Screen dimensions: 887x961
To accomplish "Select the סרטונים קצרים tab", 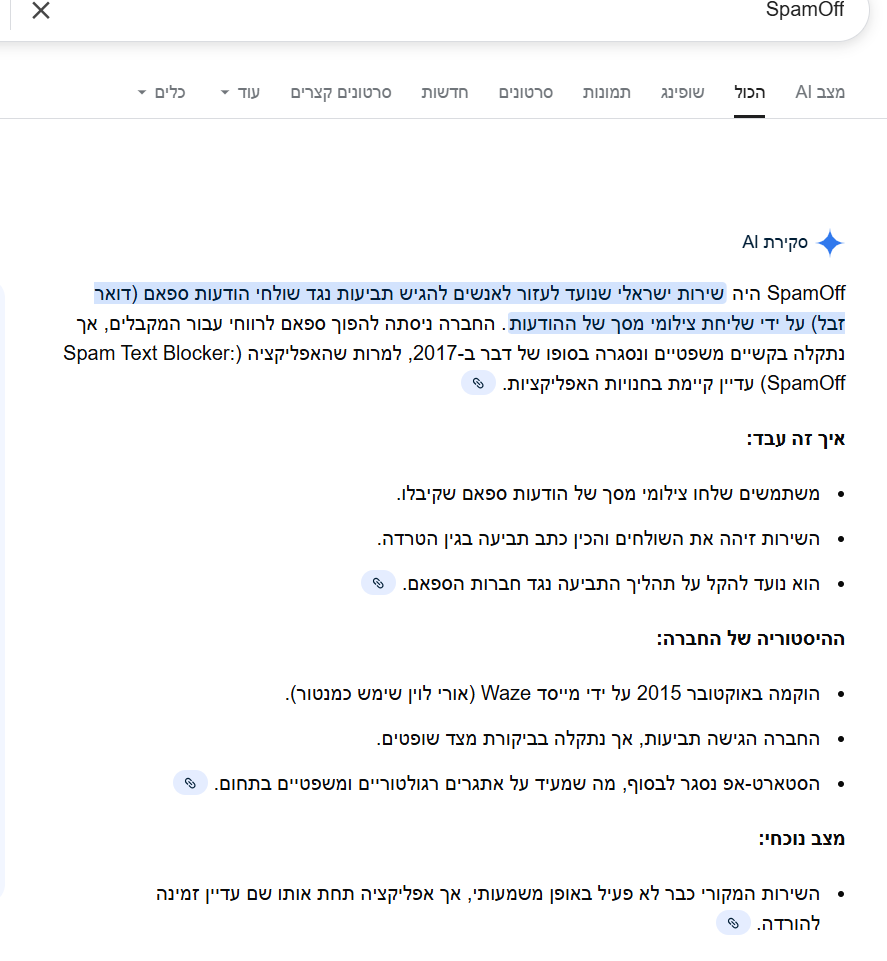I will pos(340,92).
